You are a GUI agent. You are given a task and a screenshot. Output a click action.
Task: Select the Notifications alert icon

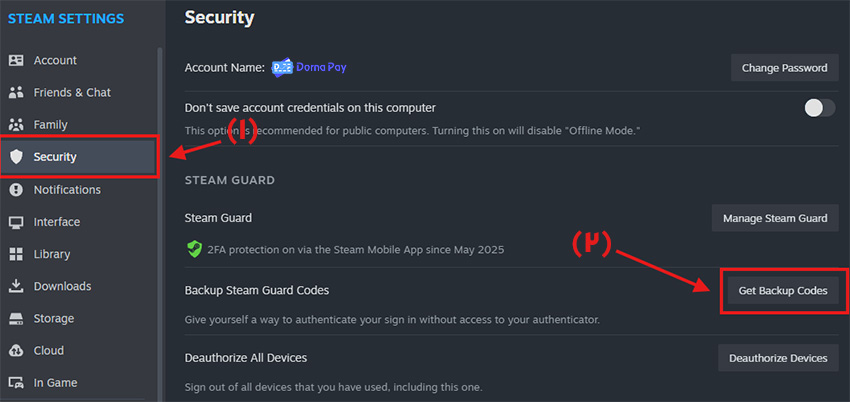(x=17, y=190)
